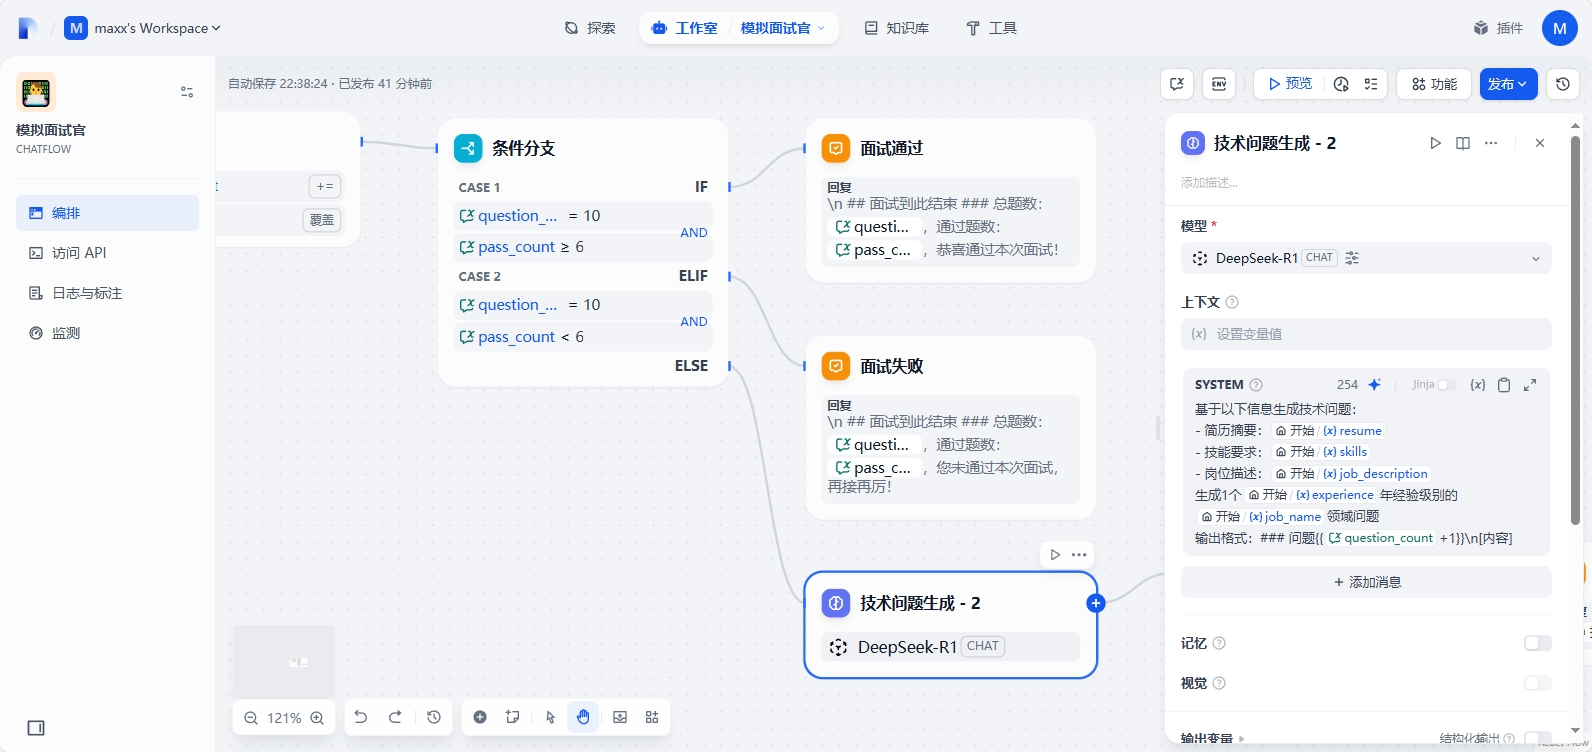Select the 条件分支 condition node header
Viewport: 1592px width, 752px height.
click(x=583, y=148)
